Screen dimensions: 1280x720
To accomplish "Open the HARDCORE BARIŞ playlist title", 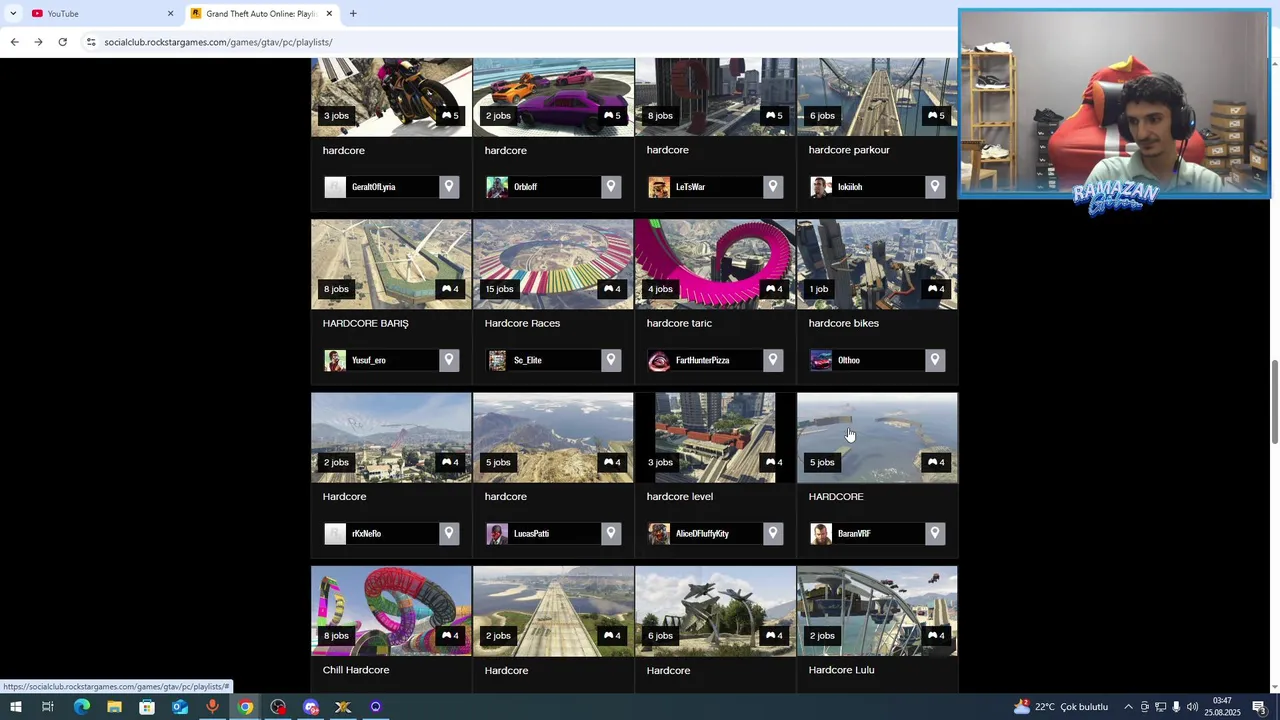I will [365, 323].
